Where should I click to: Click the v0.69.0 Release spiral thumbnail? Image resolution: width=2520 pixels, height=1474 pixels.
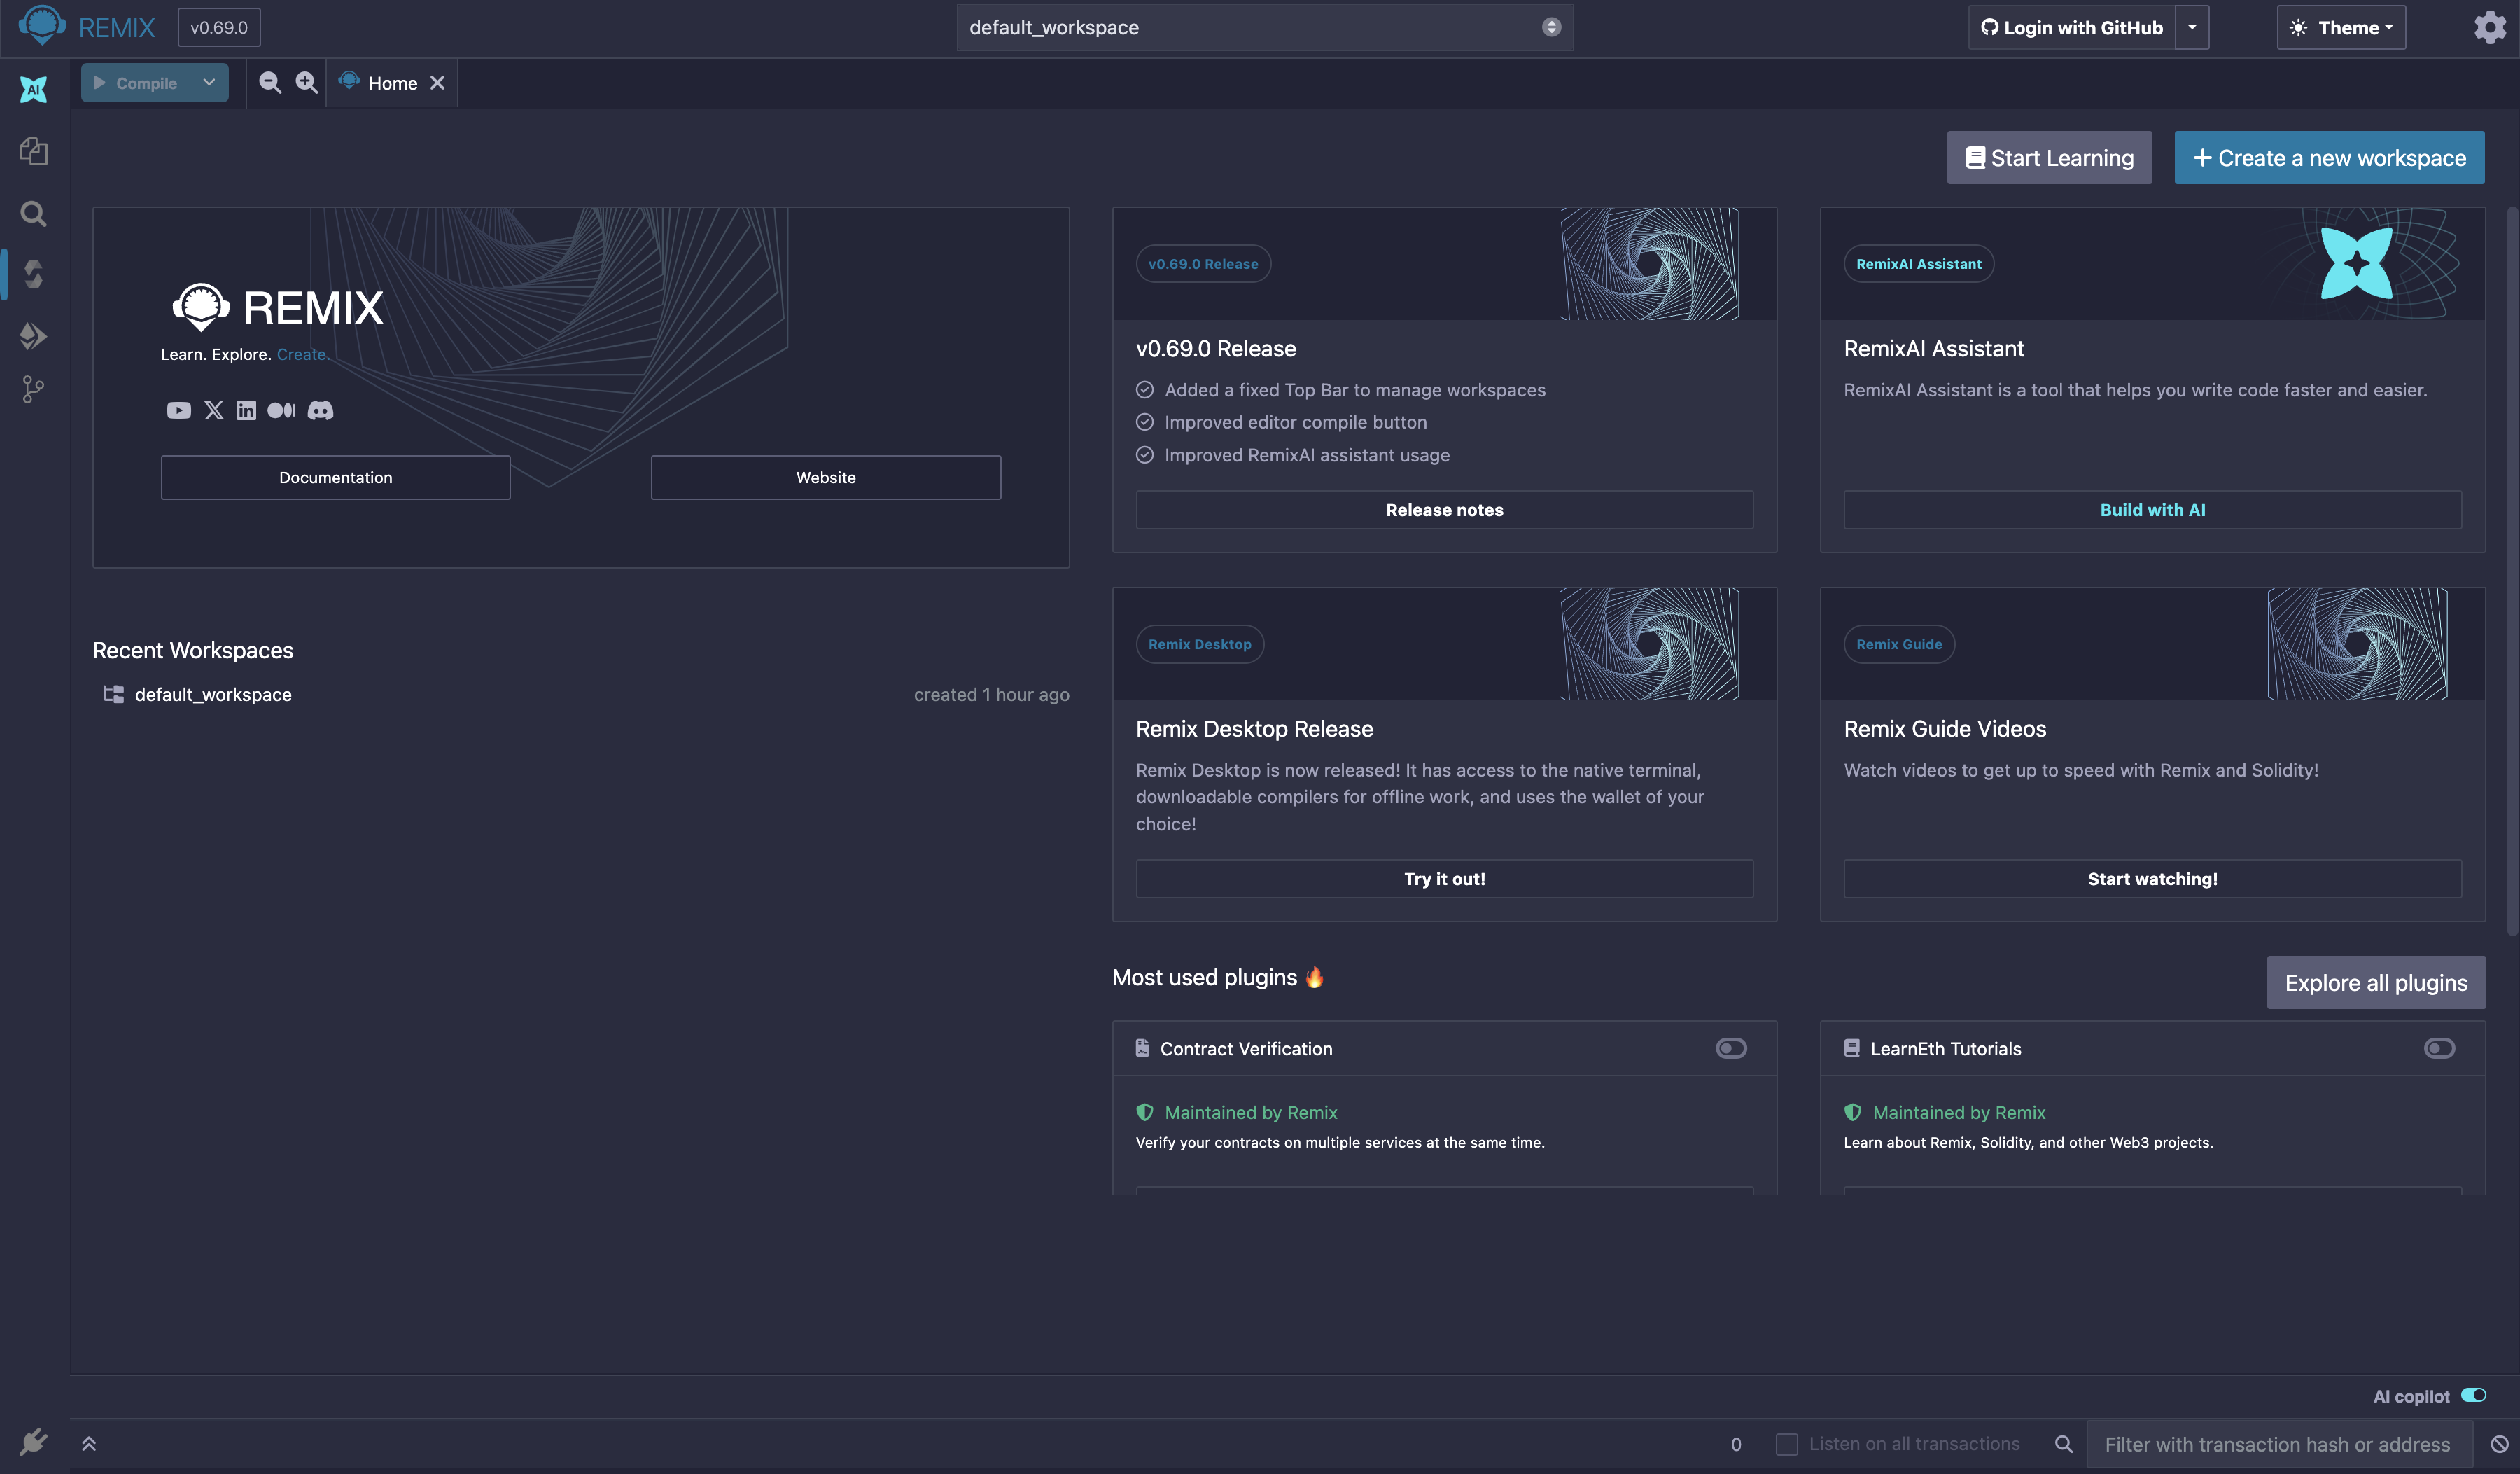(1648, 263)
